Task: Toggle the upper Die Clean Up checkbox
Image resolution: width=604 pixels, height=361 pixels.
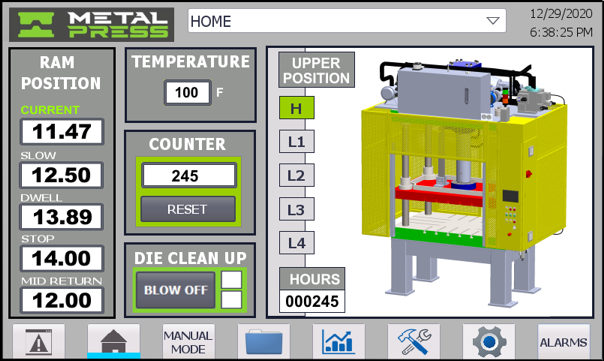Action: (x=232, y=280)
